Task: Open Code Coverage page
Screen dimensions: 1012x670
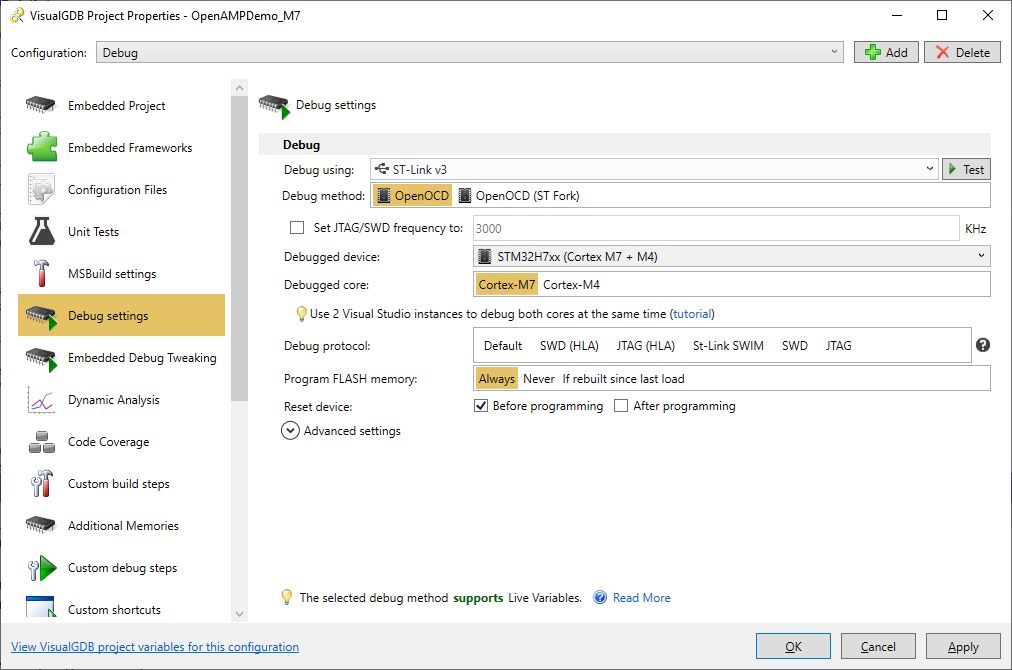Action: pyautogui.click(x=121, y=442)
